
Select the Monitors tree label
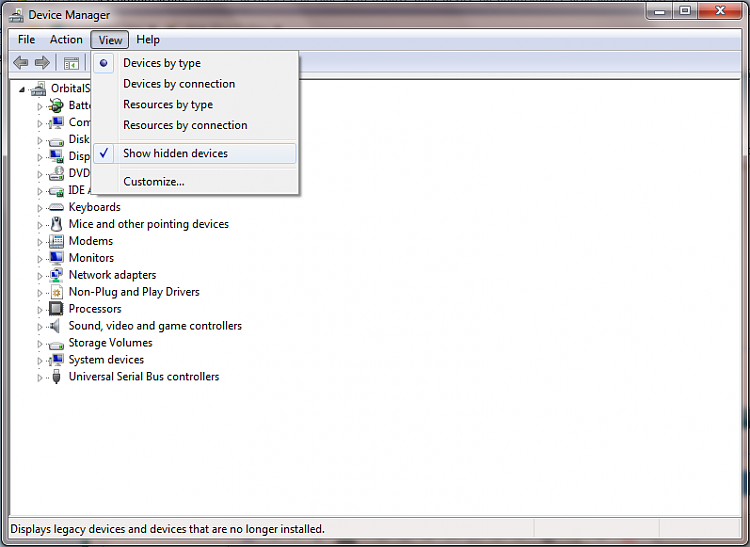pos(91,258)
